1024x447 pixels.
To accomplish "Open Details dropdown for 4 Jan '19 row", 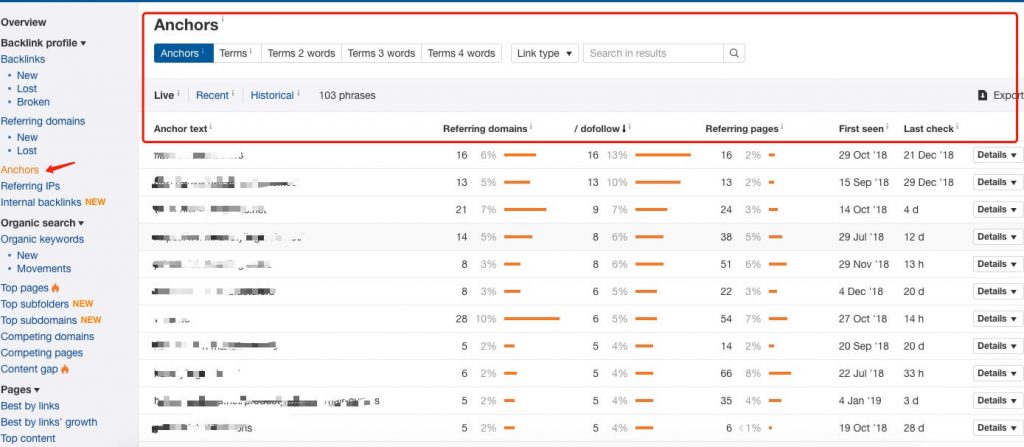I will pos(997,401).
